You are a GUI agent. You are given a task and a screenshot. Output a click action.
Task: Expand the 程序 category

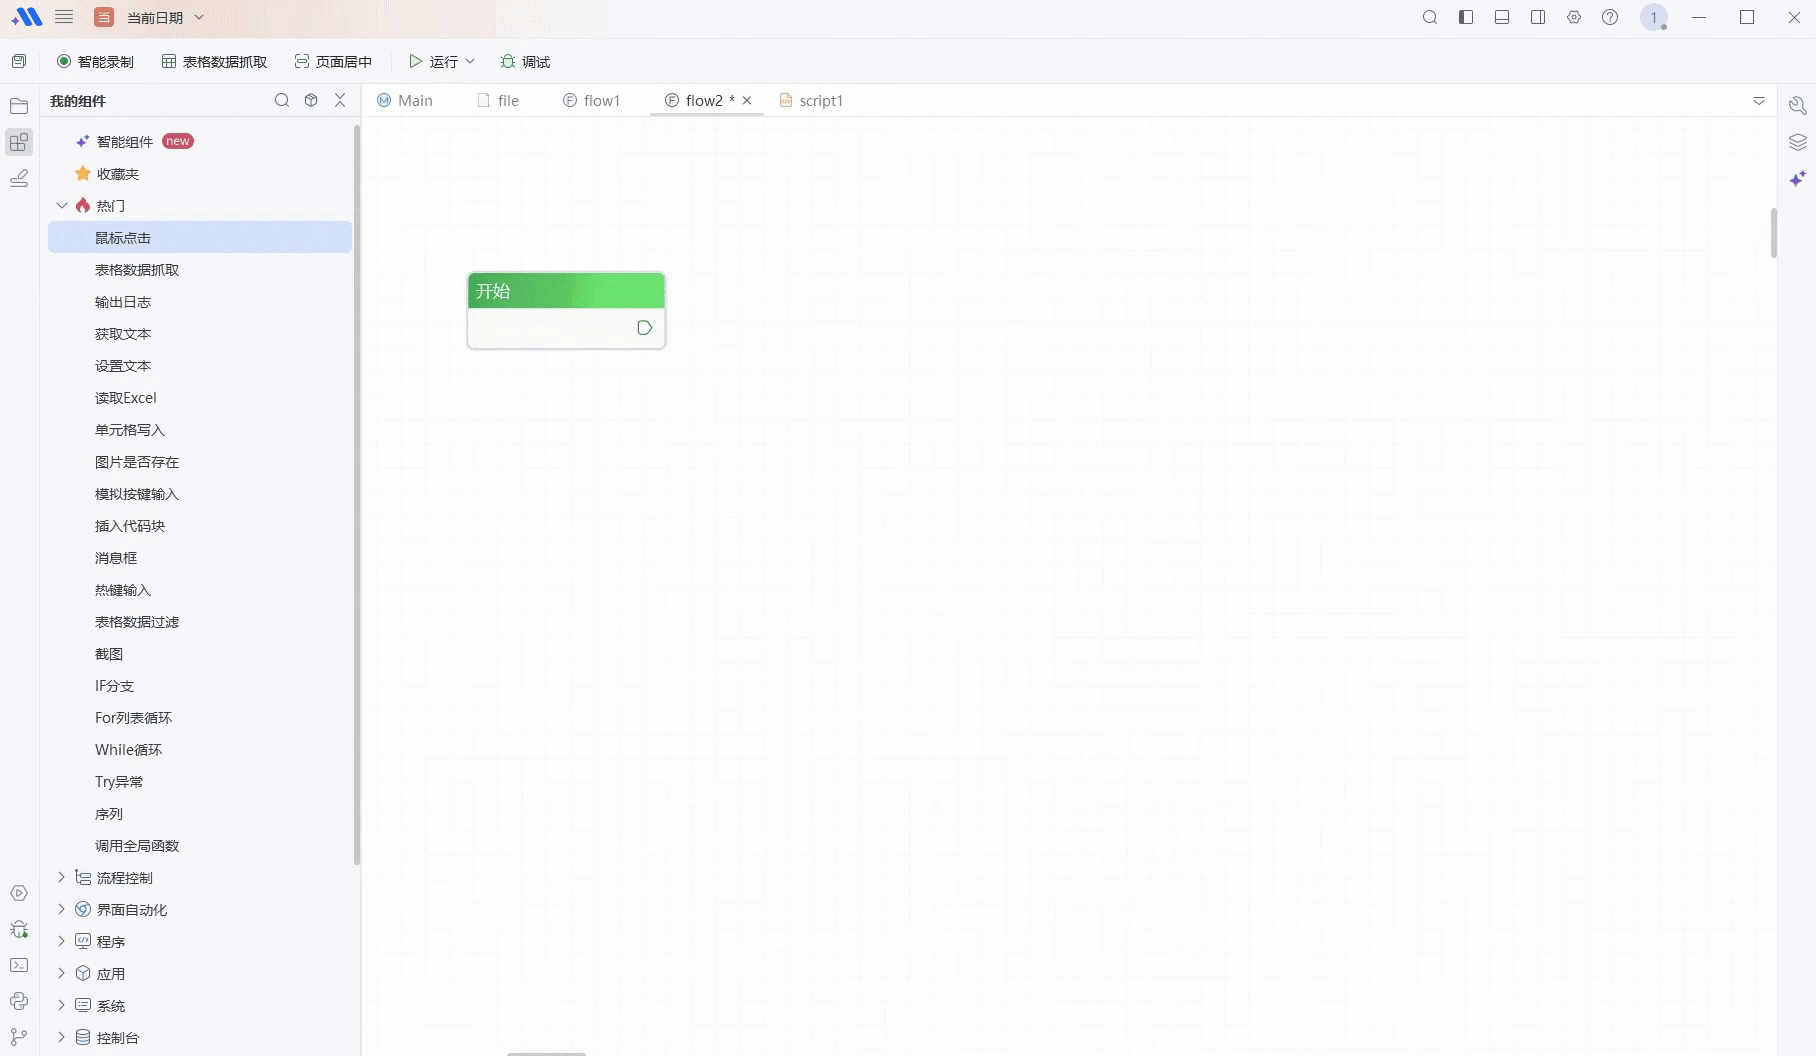[62, 941]
